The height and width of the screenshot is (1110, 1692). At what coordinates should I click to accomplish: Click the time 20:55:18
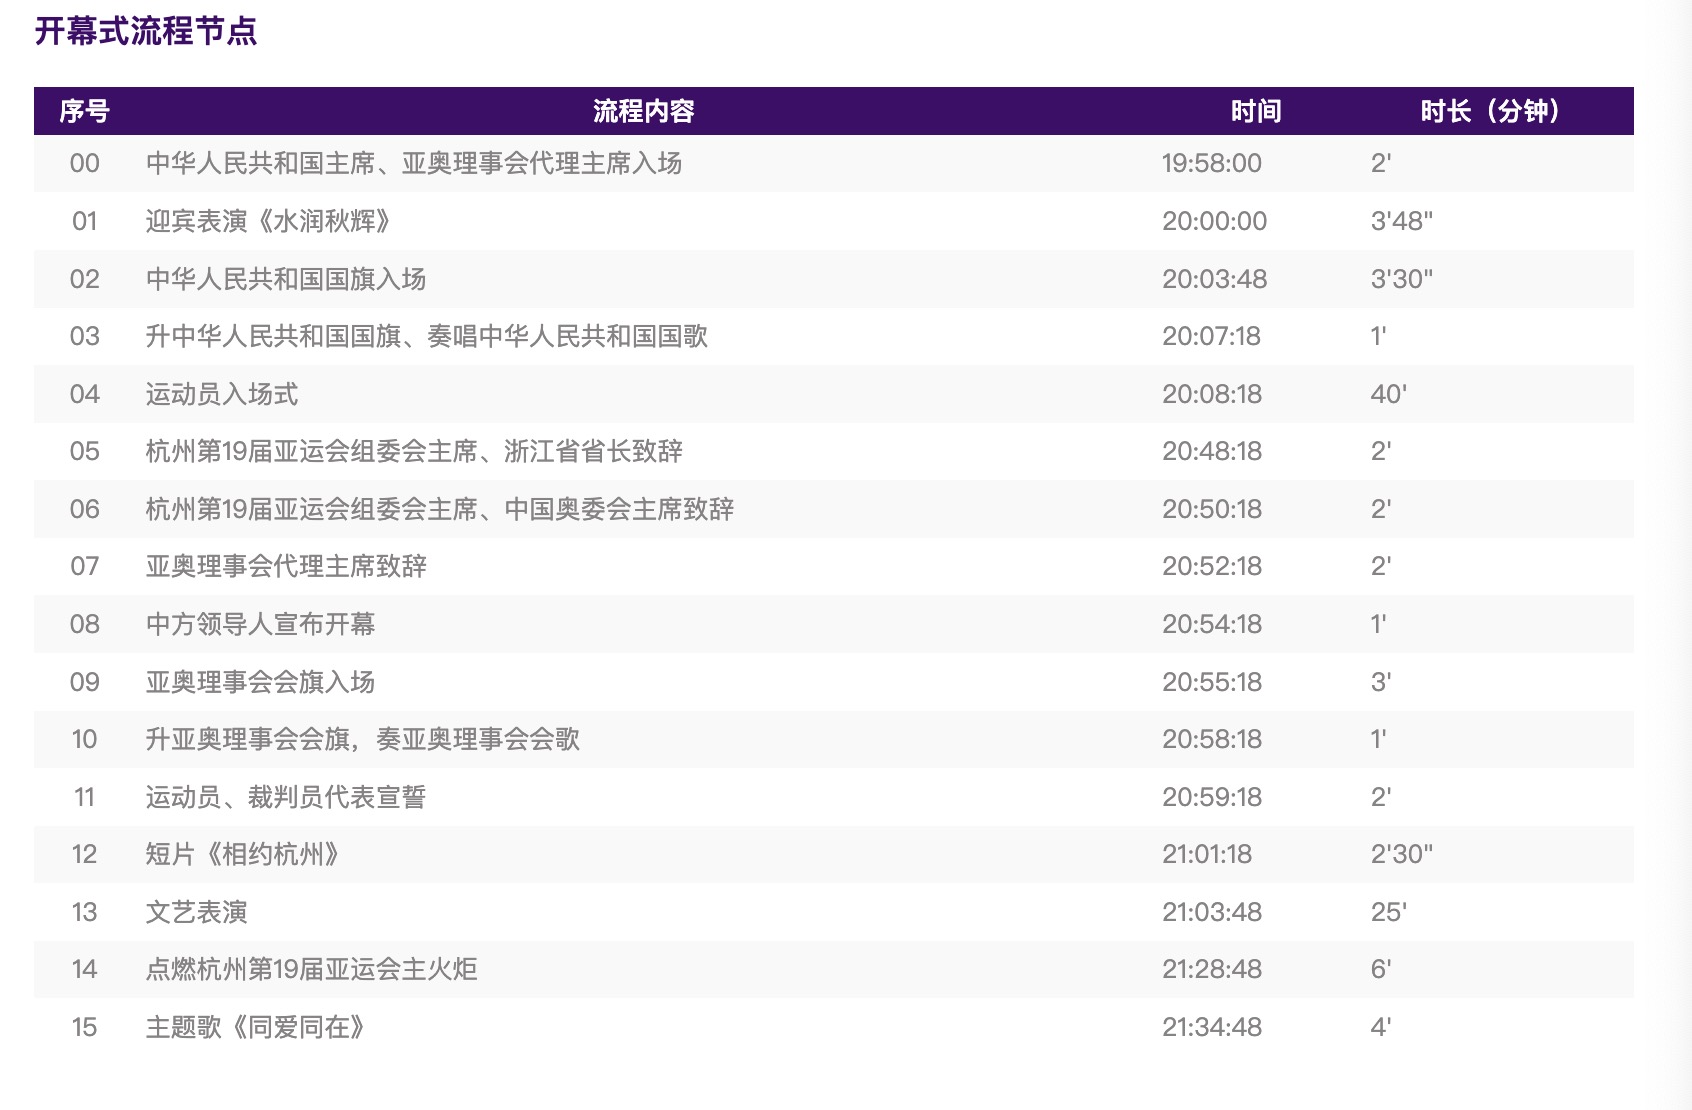(x=1212, y=682)
